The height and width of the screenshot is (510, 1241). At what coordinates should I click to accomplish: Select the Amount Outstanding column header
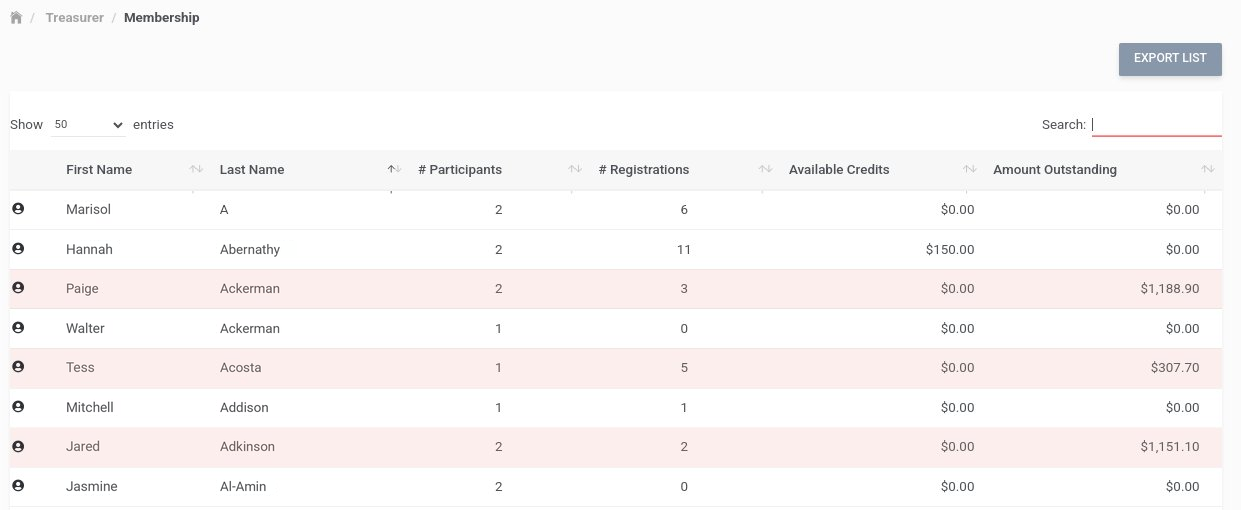tap(1055, 170)
